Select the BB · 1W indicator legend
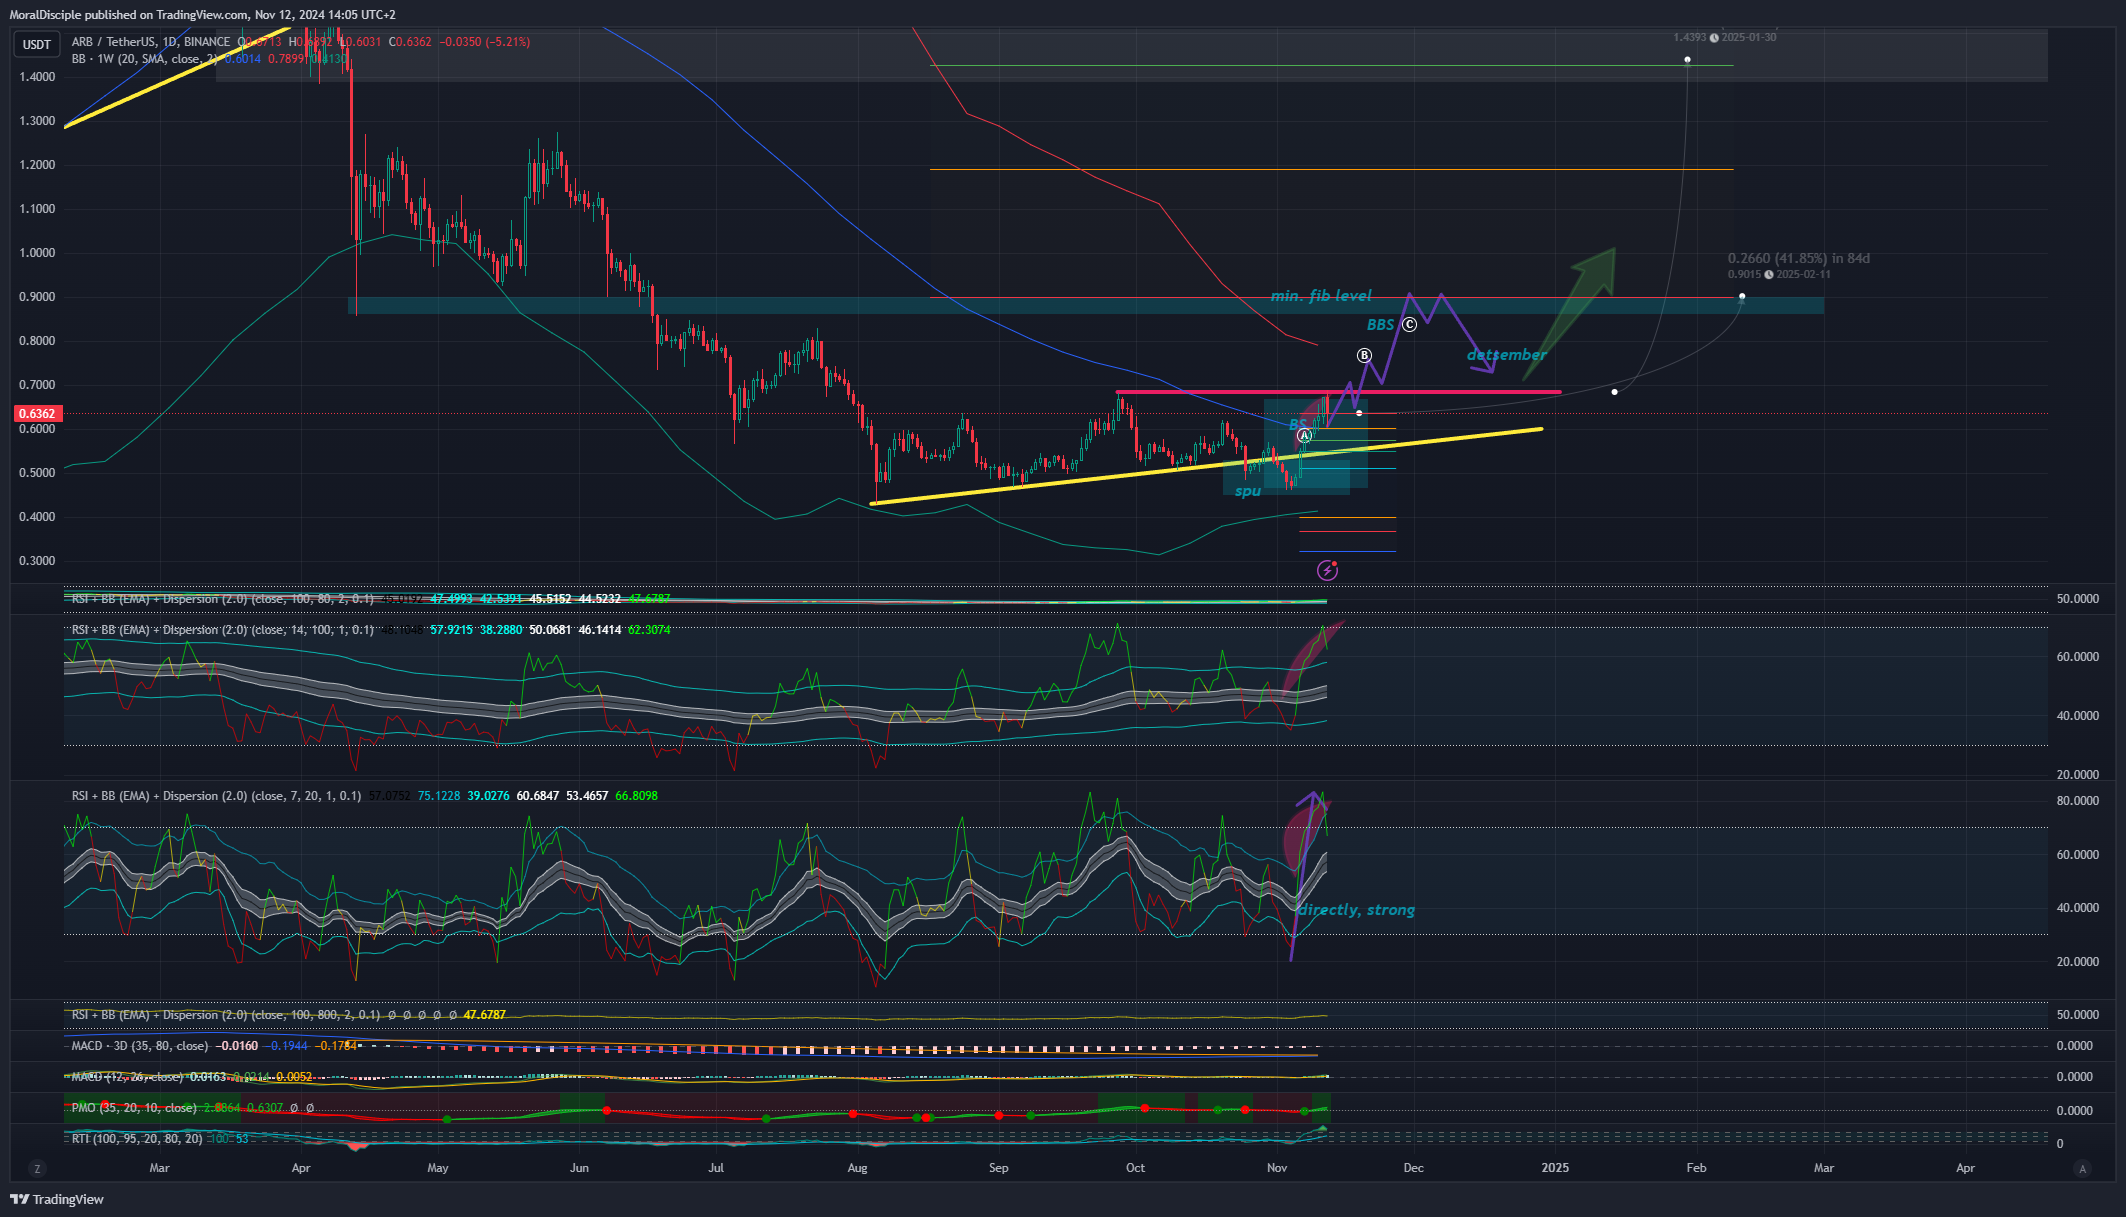 pyautogui.click(x=144, y=59)
